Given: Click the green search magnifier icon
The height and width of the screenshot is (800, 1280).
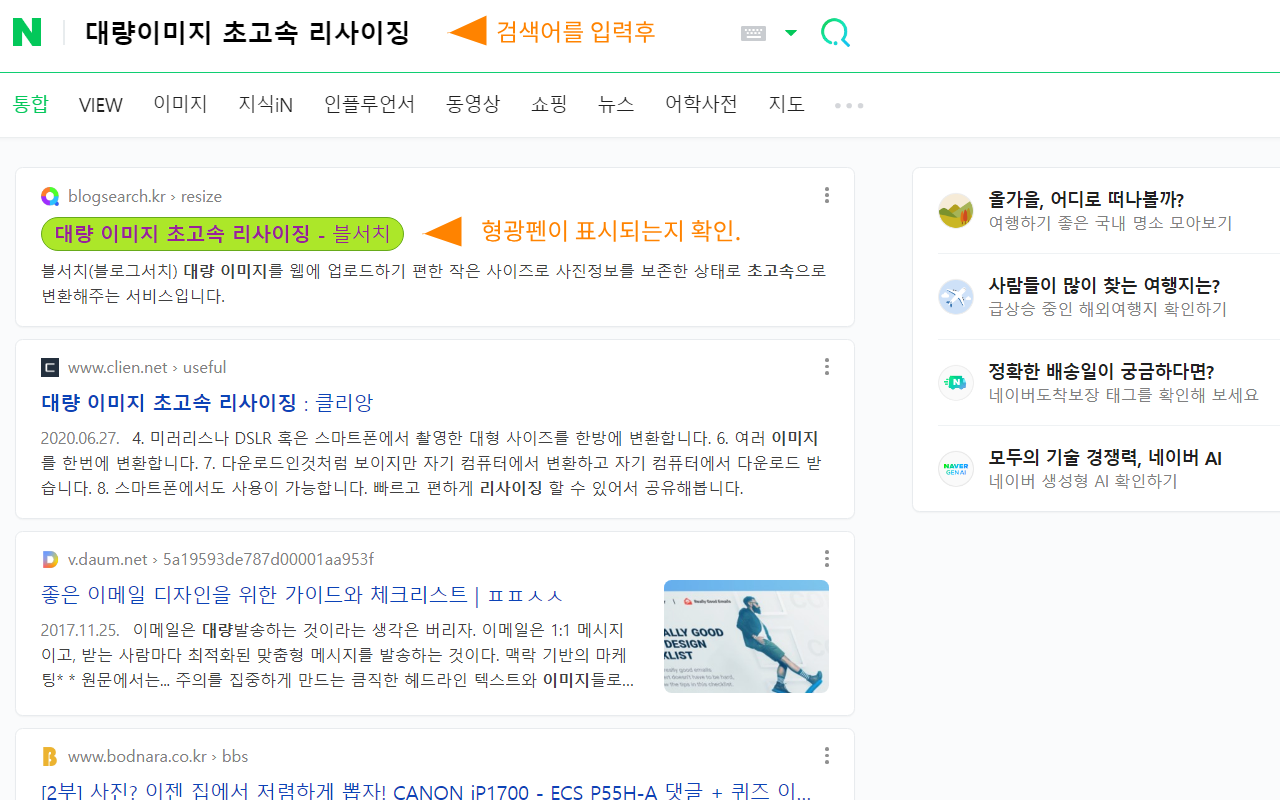Looking at the screenshot, I should [x=835, y=32].
